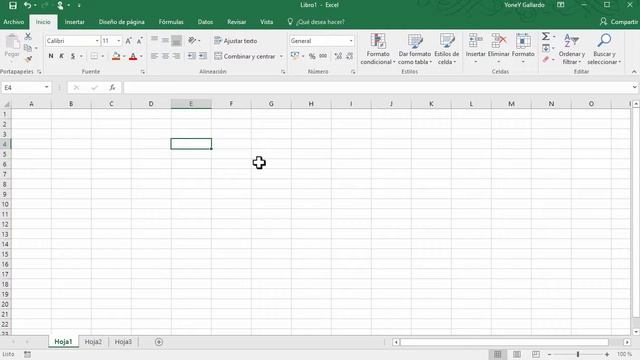Switch to sheet tab Hoja2
Viewport: 640px width, 360px height.
(93, 342)
